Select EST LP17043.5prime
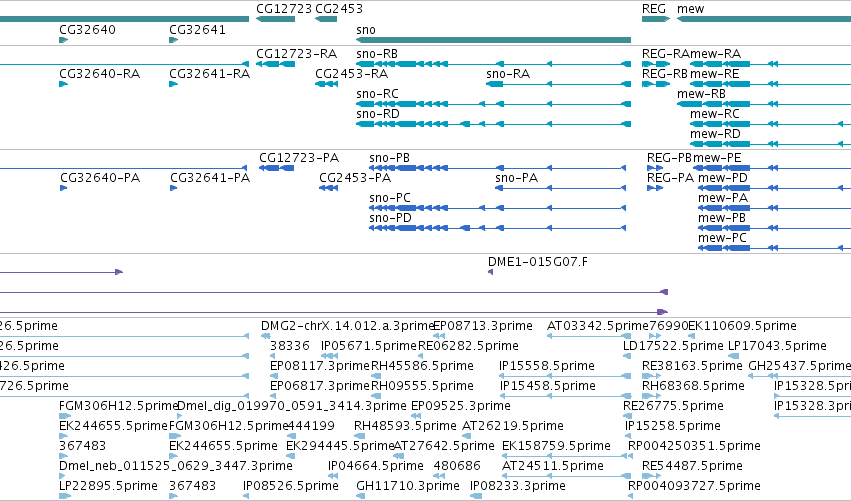 (x=777, y=346)
